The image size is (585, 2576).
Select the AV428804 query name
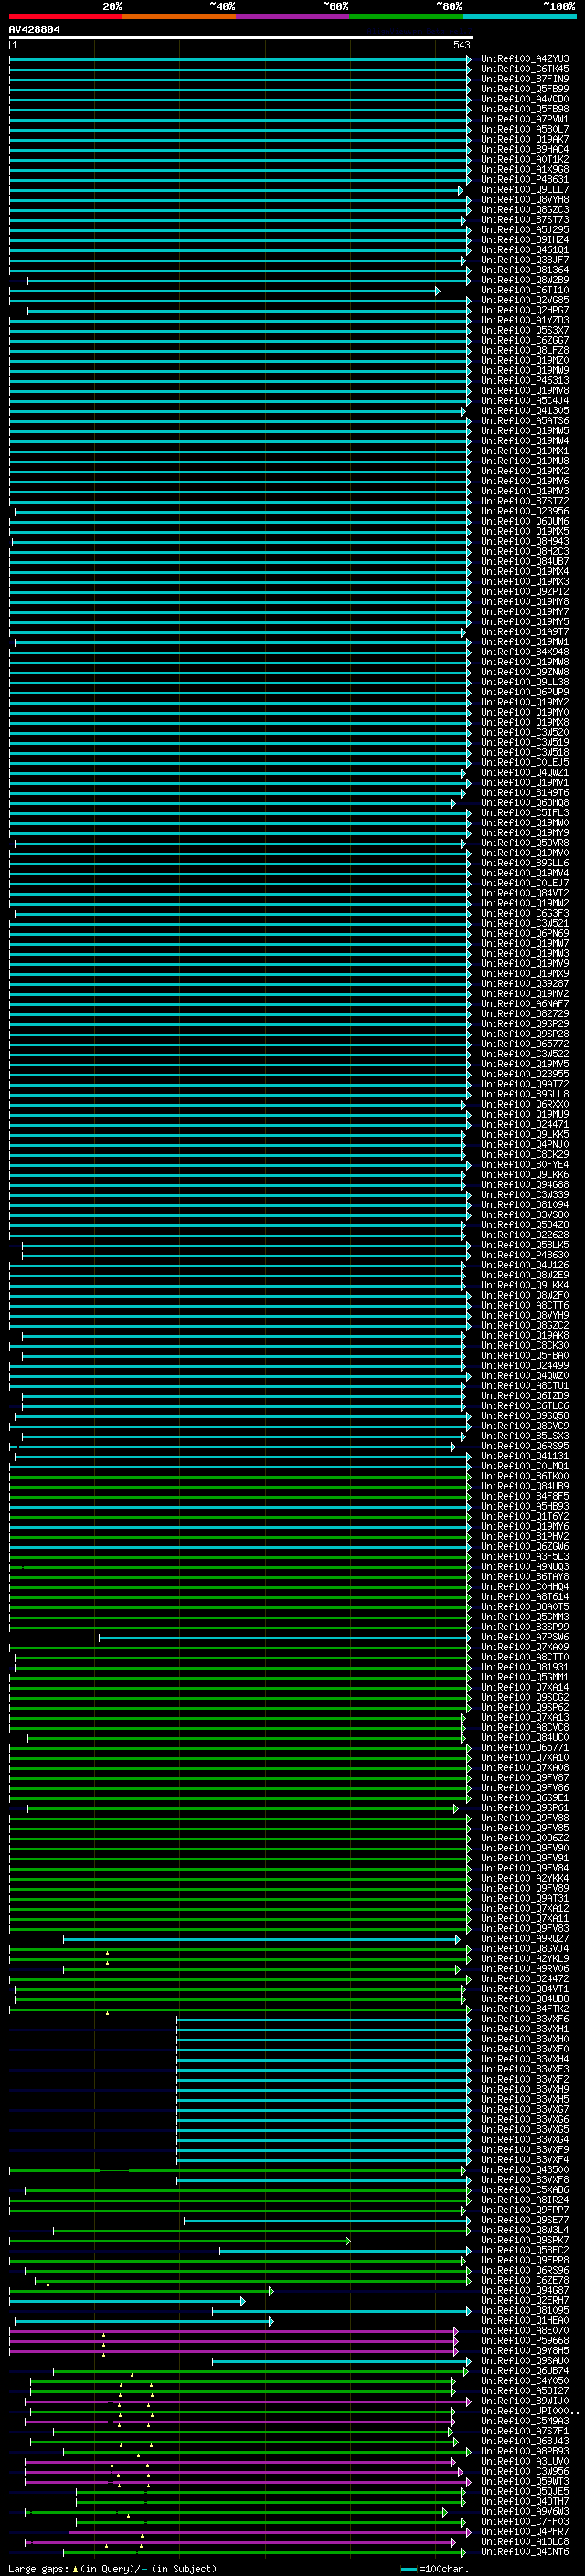click(35, 30)
